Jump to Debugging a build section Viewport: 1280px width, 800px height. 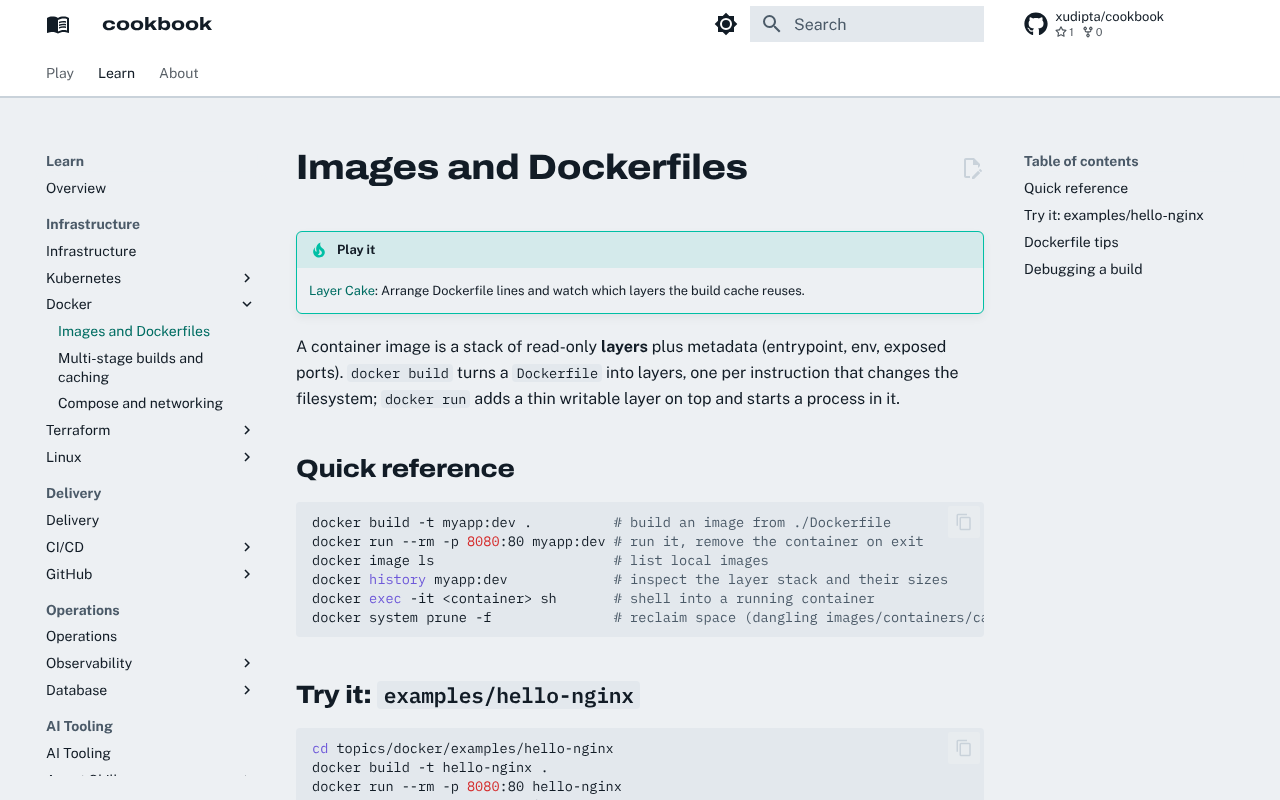point(1083,269)
